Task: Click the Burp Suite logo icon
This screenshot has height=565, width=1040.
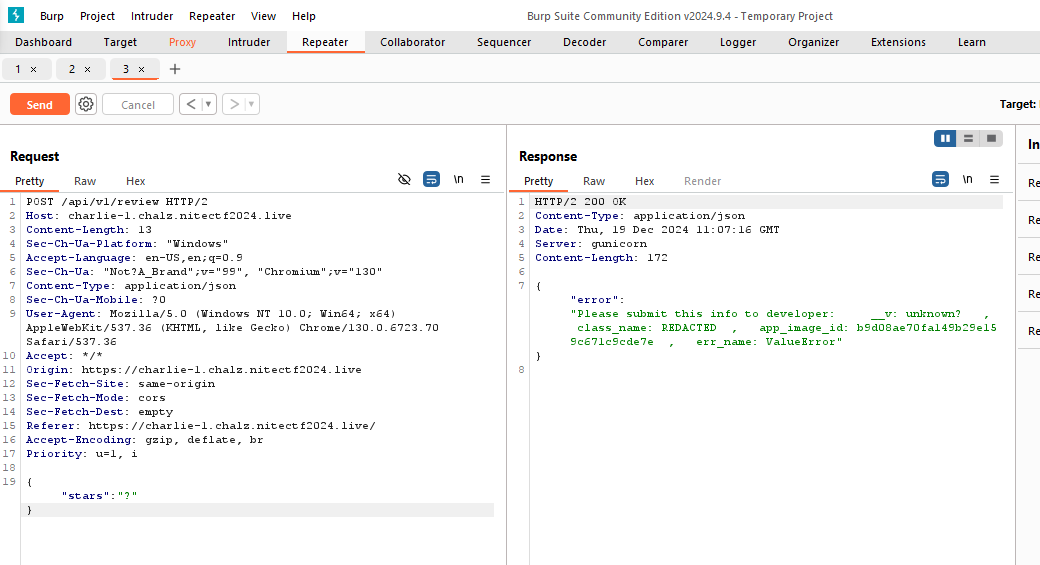Action: click(x=16, y=16)
